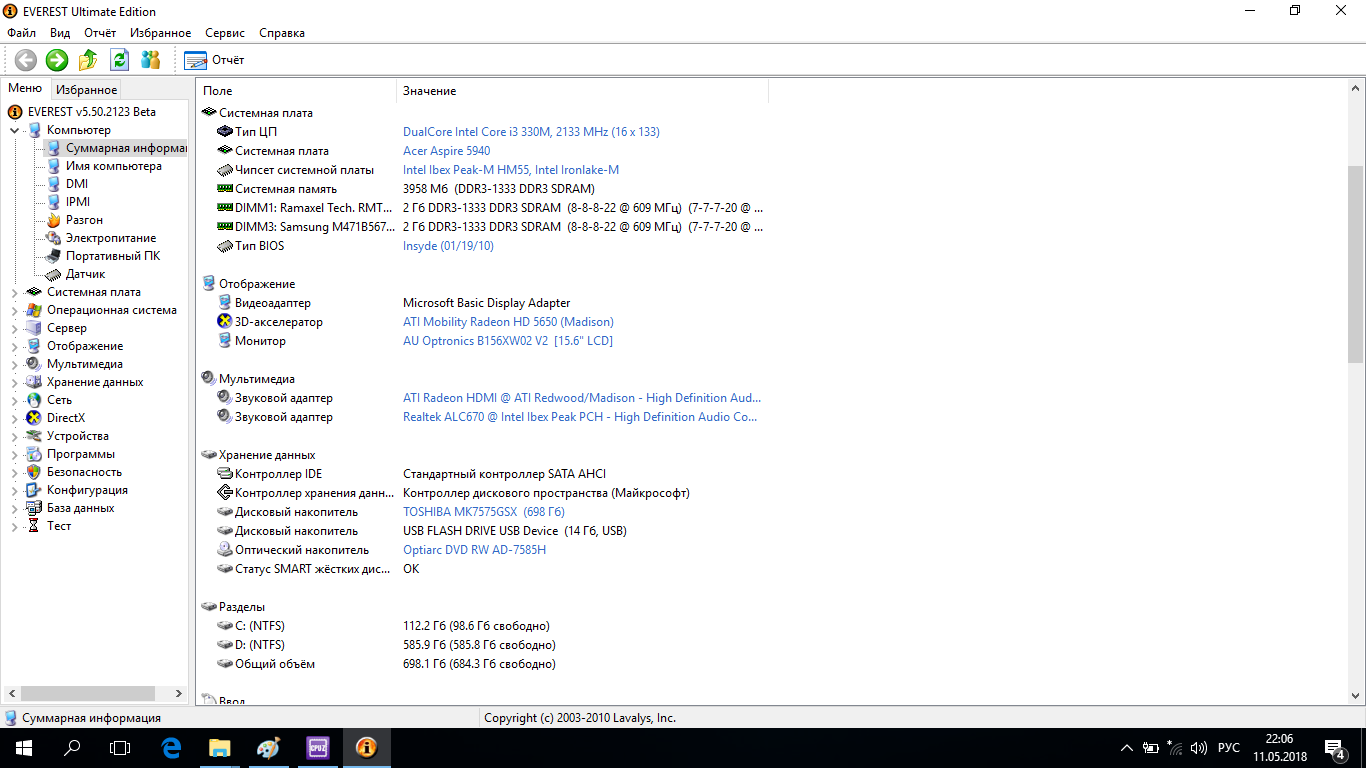The height and width of the screenshot is (768, 1366).
Task: Expand the Мультимедиа tree node
Action: click(x=15, y=364)
